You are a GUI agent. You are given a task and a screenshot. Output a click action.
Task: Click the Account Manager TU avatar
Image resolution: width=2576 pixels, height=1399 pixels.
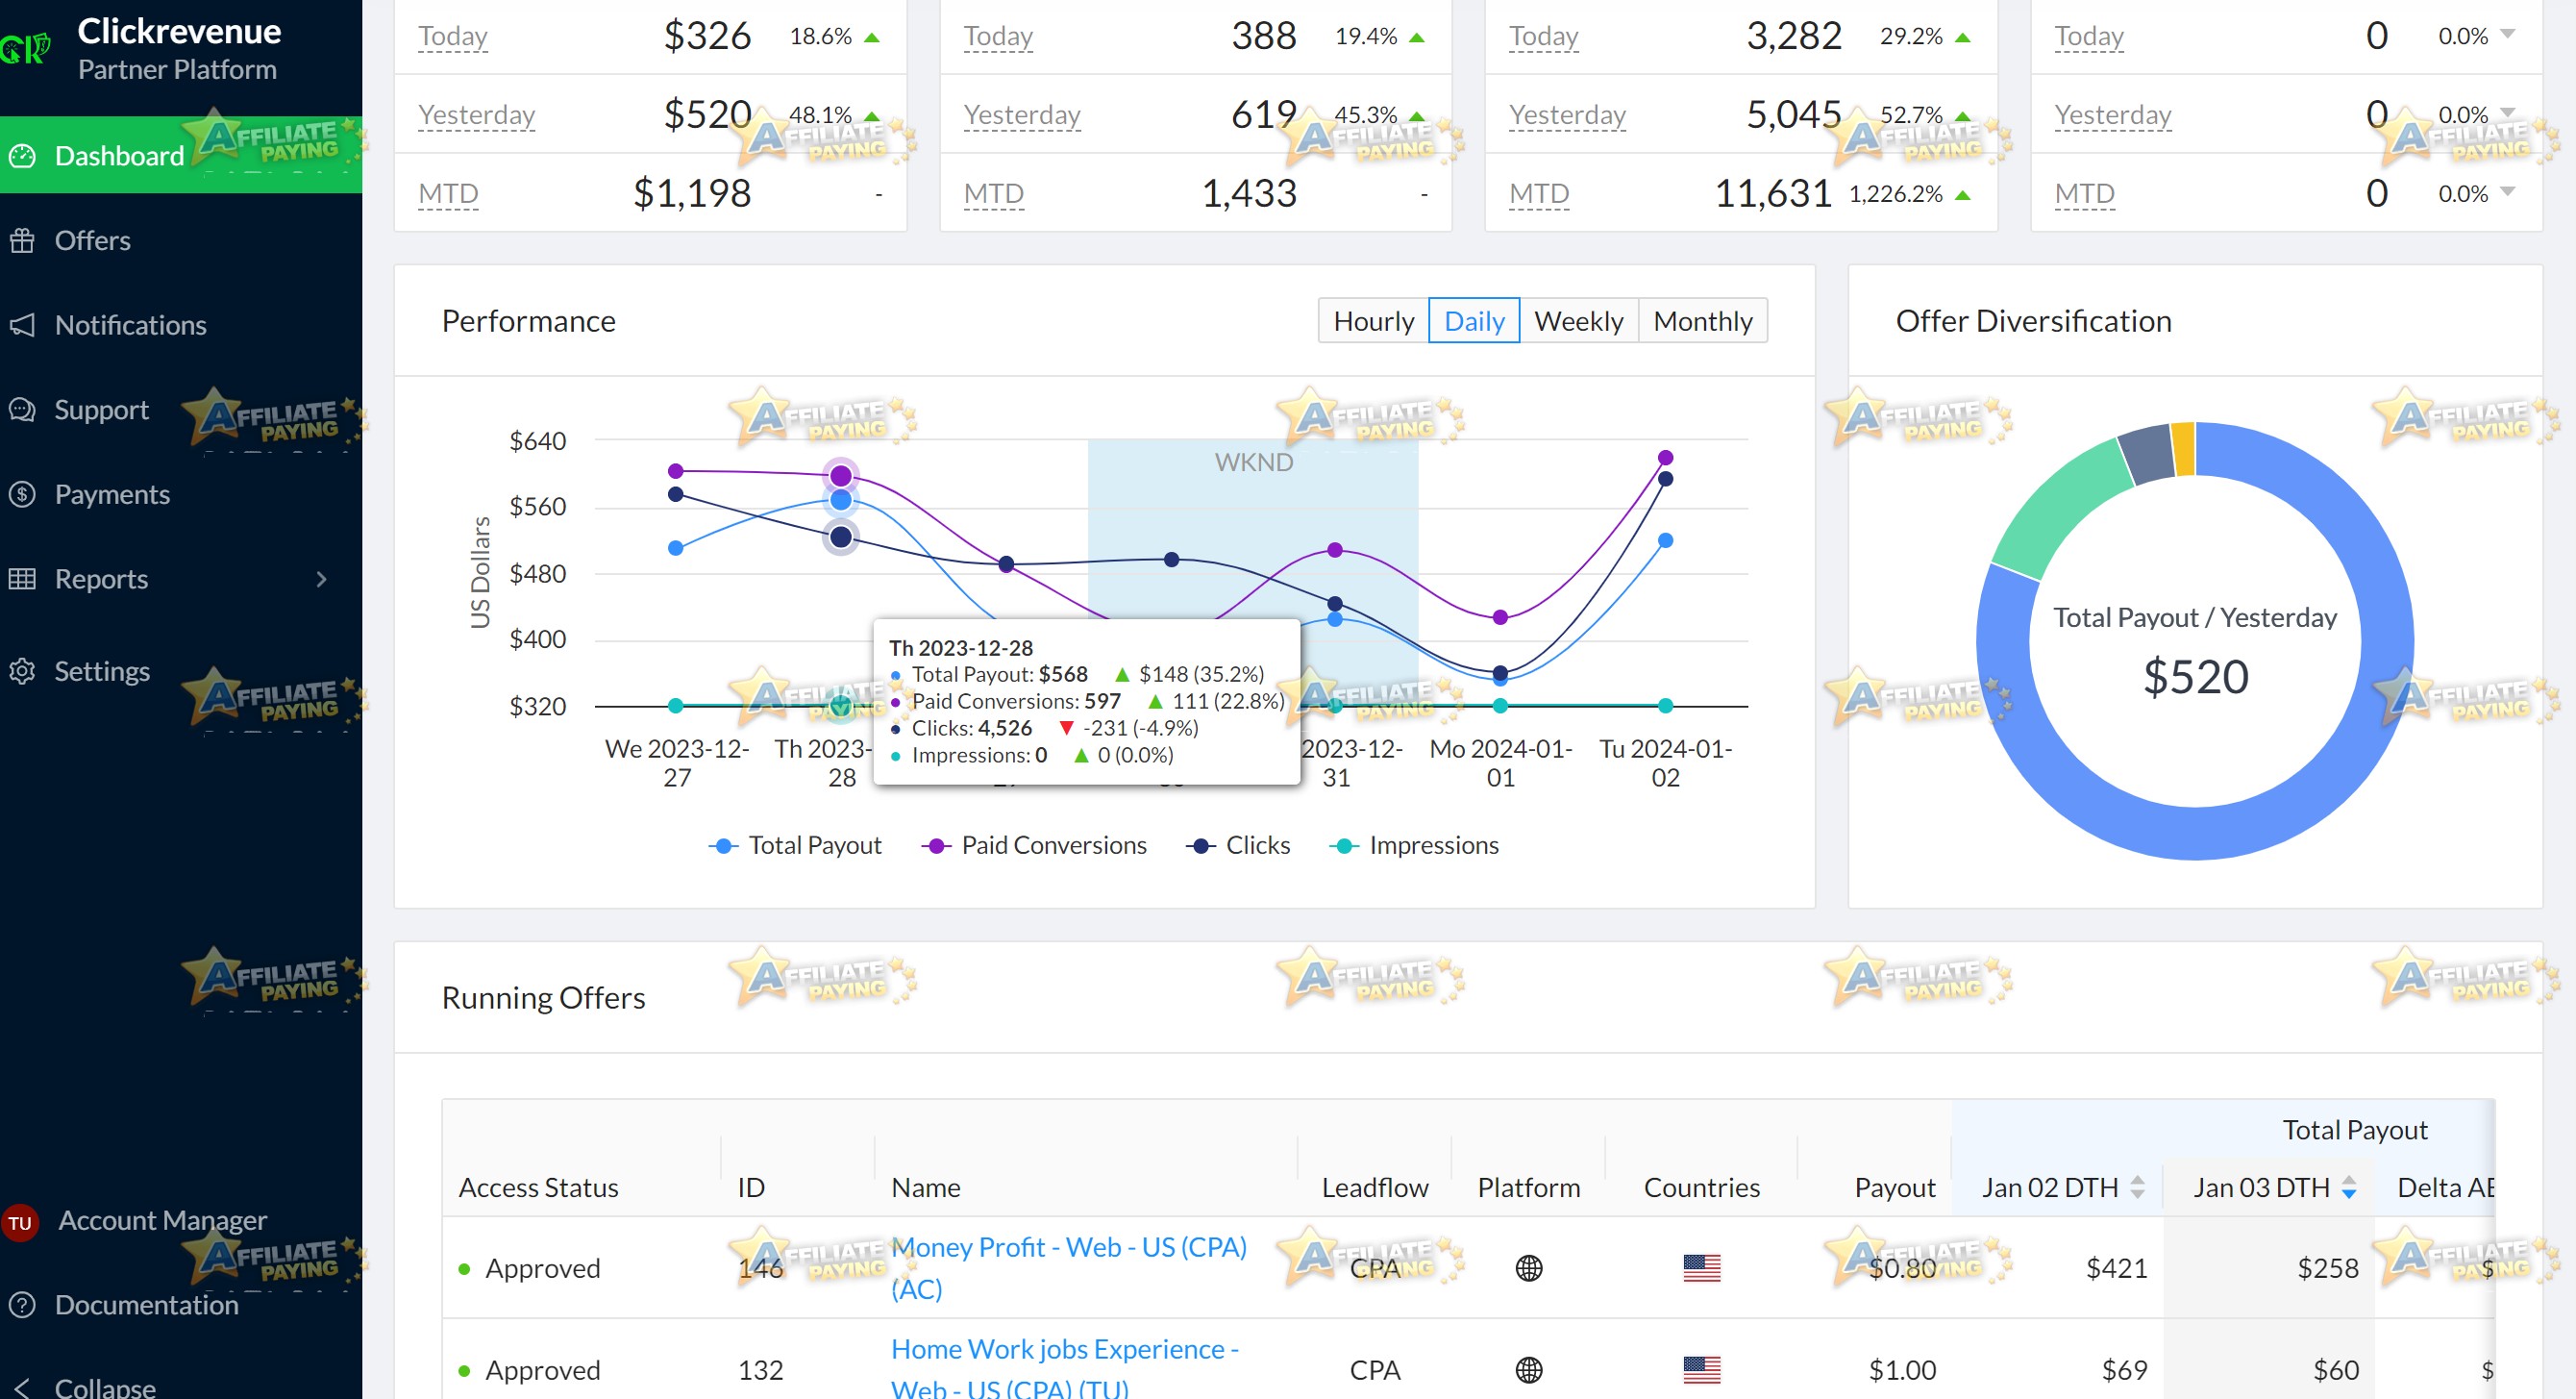(20, 1222)
